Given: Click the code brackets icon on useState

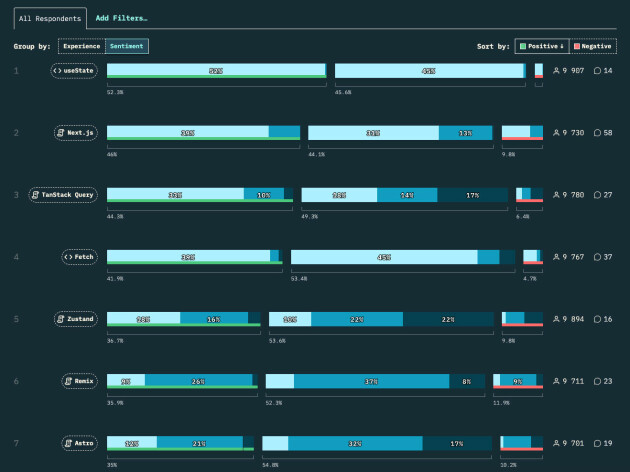Looking at the screenshot, I should pos(57,71).
